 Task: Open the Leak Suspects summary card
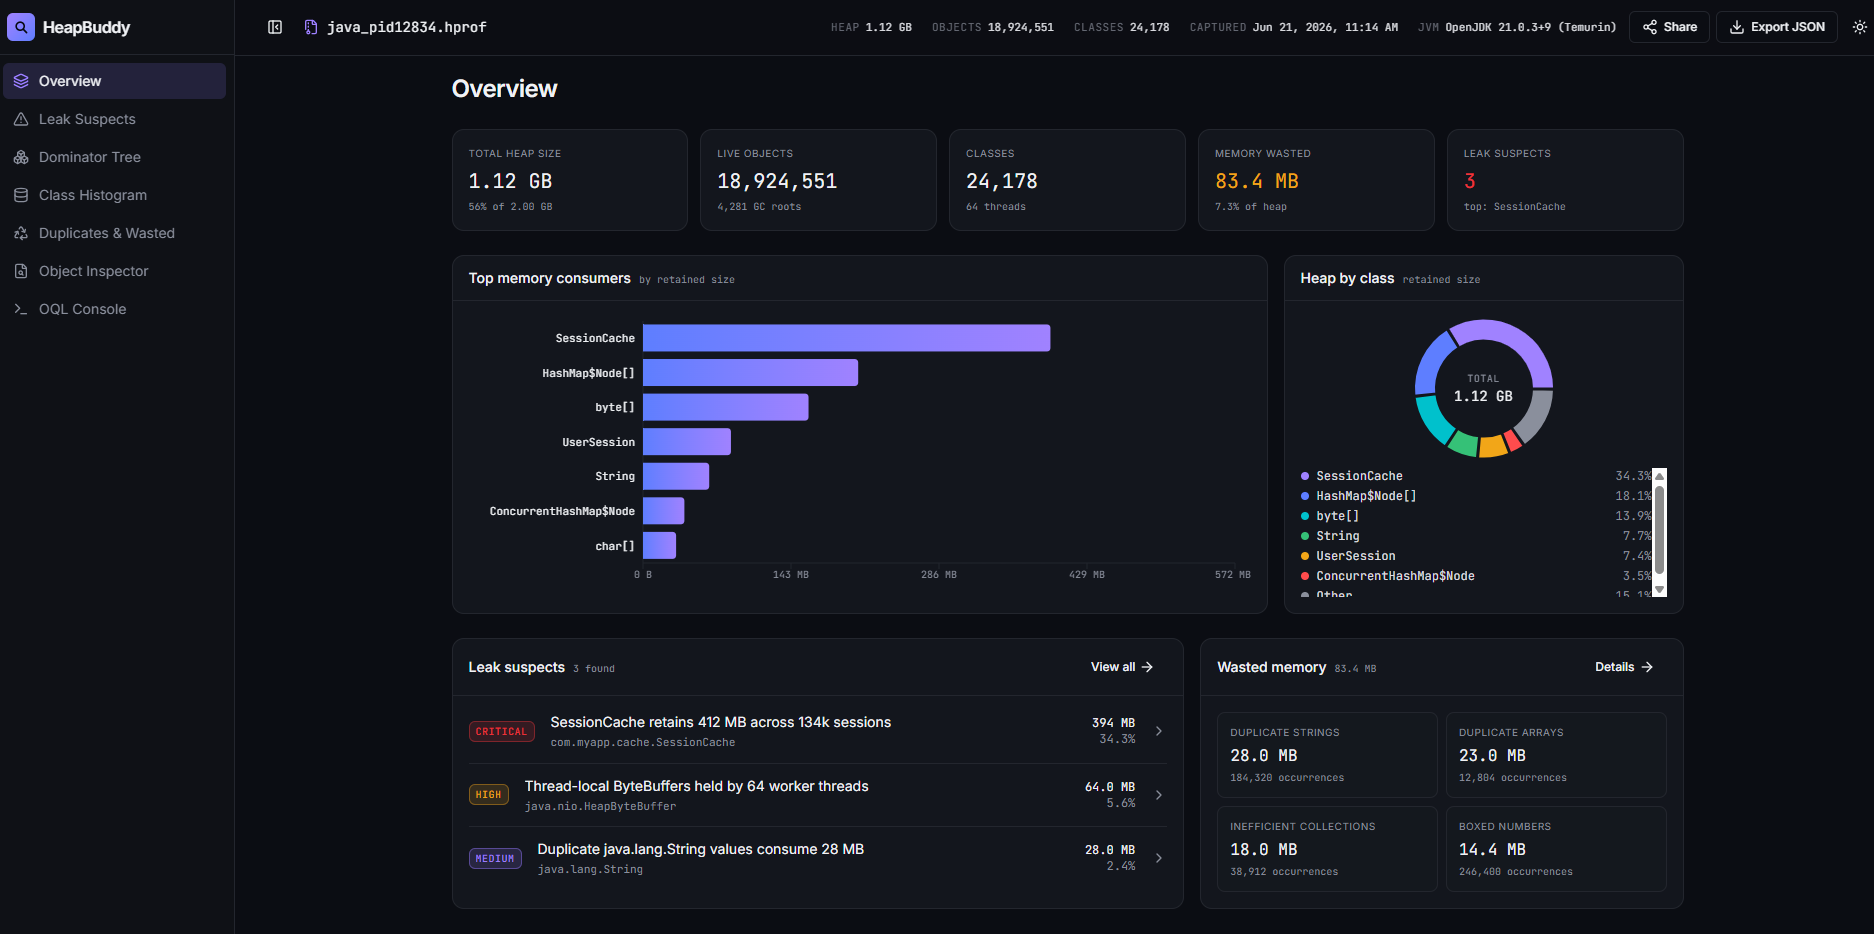pyautogui.click(x=1565, y=180)
